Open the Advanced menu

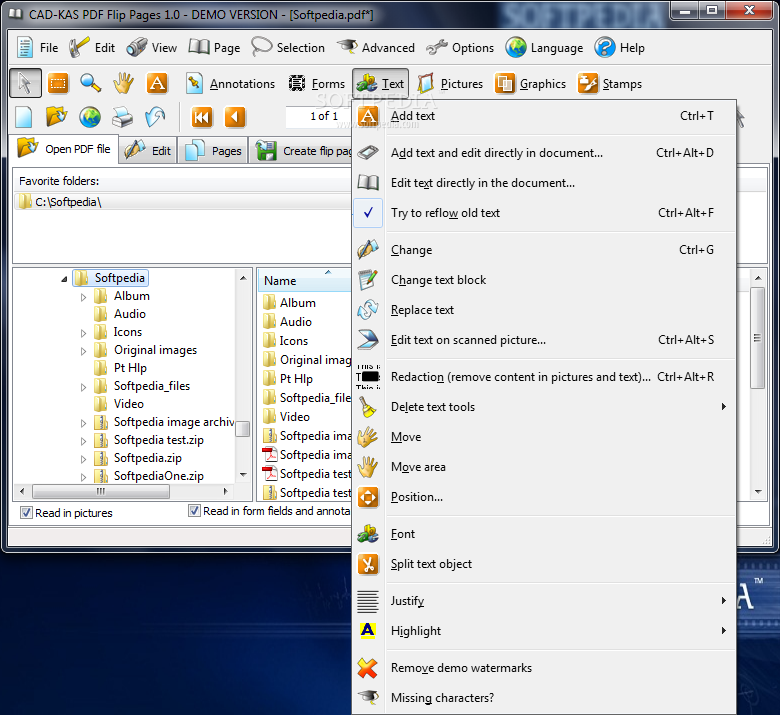point(376,48)
